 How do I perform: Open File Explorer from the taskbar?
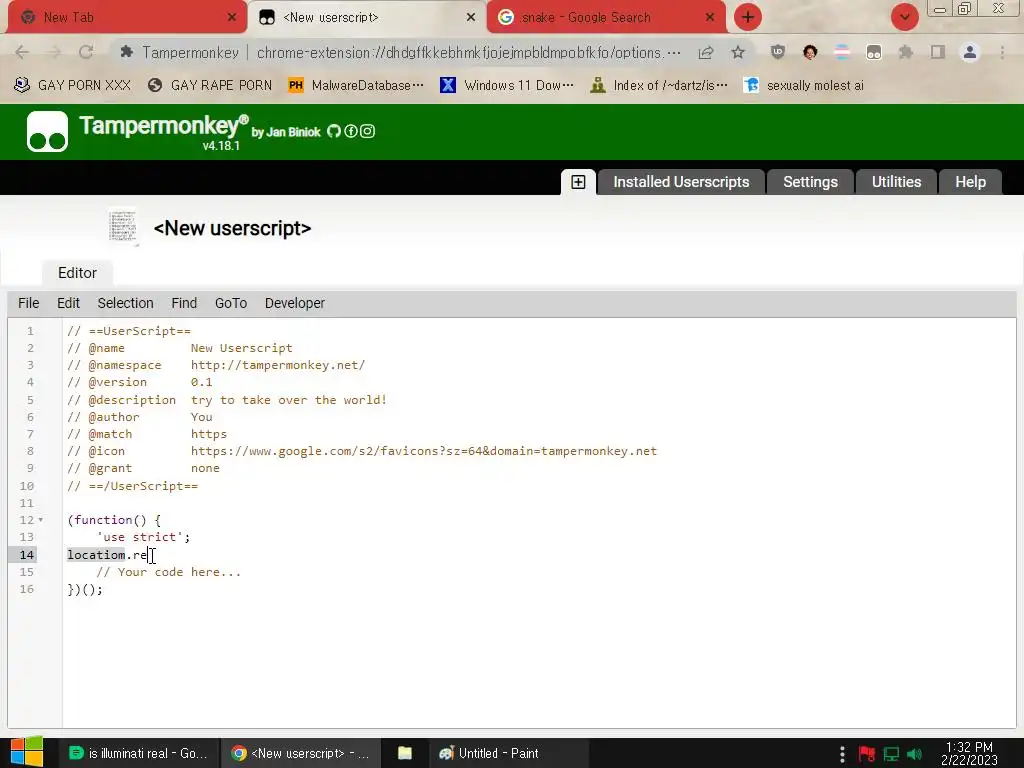[x=405, y=753]
